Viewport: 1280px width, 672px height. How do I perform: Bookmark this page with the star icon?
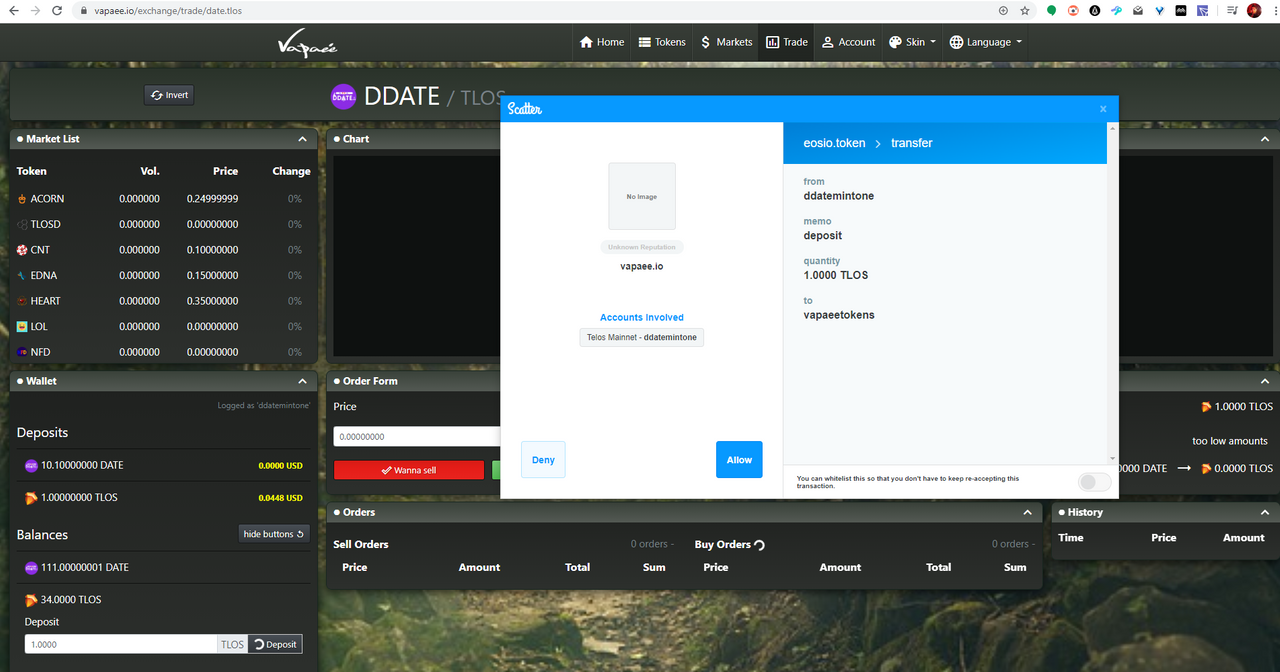click(x=1025, y=10)
